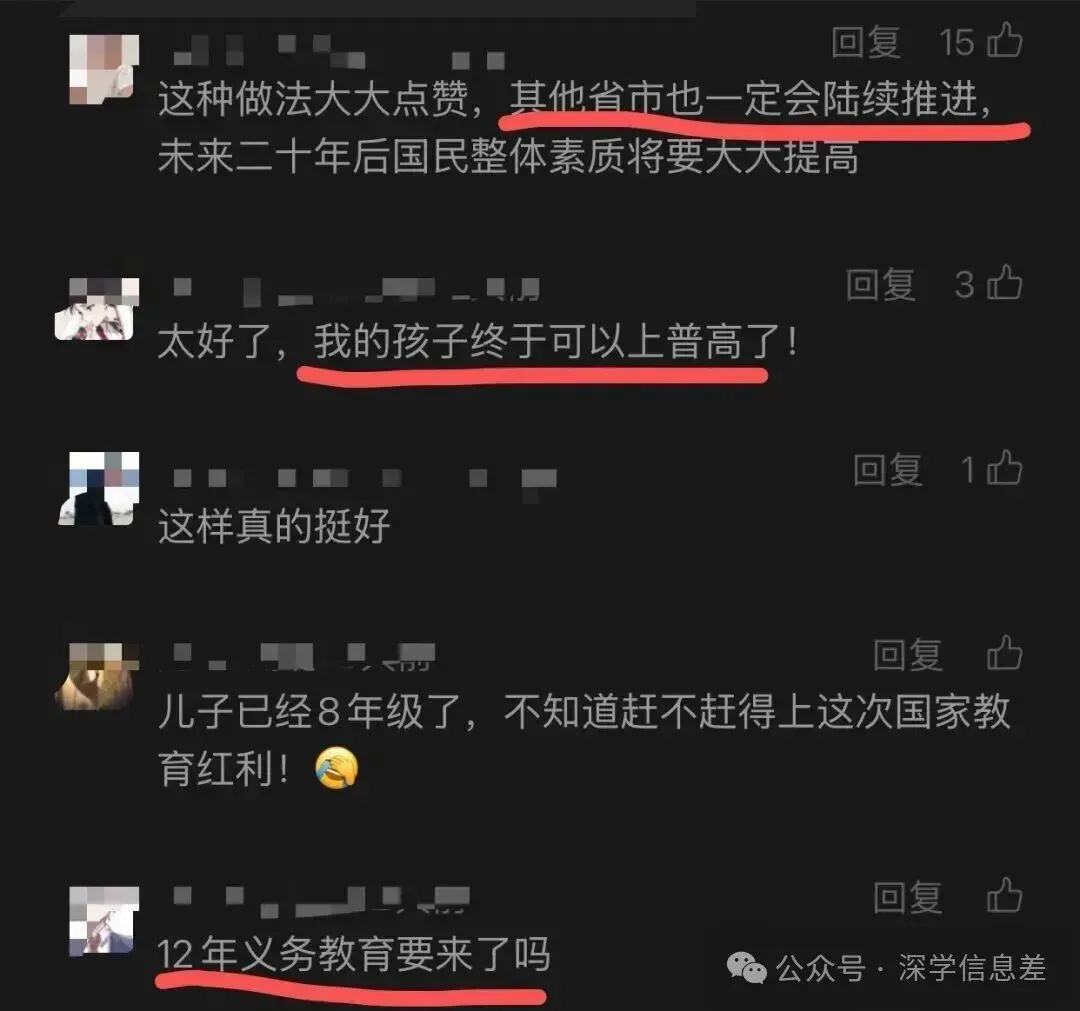The width and height of the screenshot is (1080, 1011).
Task: Like the 12年义务教育 comment
Action: click(x=1005, y=895)
